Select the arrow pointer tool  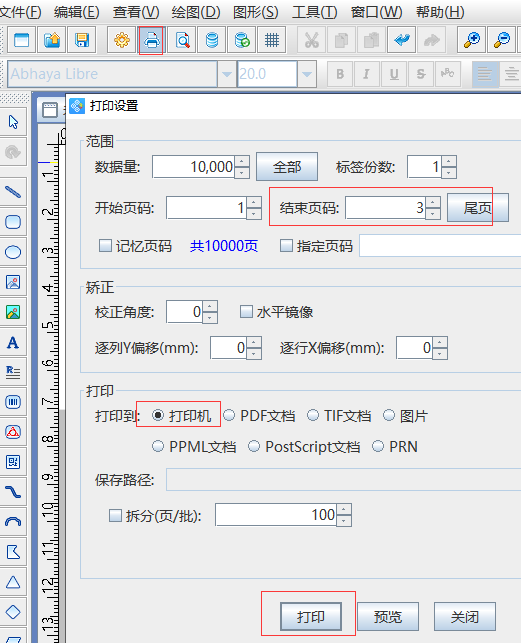tap(13, 122)
